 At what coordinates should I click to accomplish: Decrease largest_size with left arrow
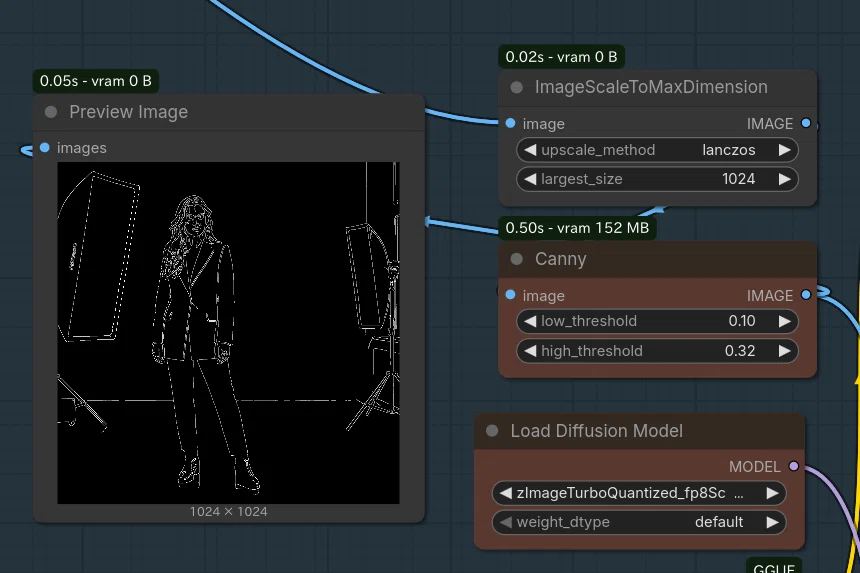point(530,179)
